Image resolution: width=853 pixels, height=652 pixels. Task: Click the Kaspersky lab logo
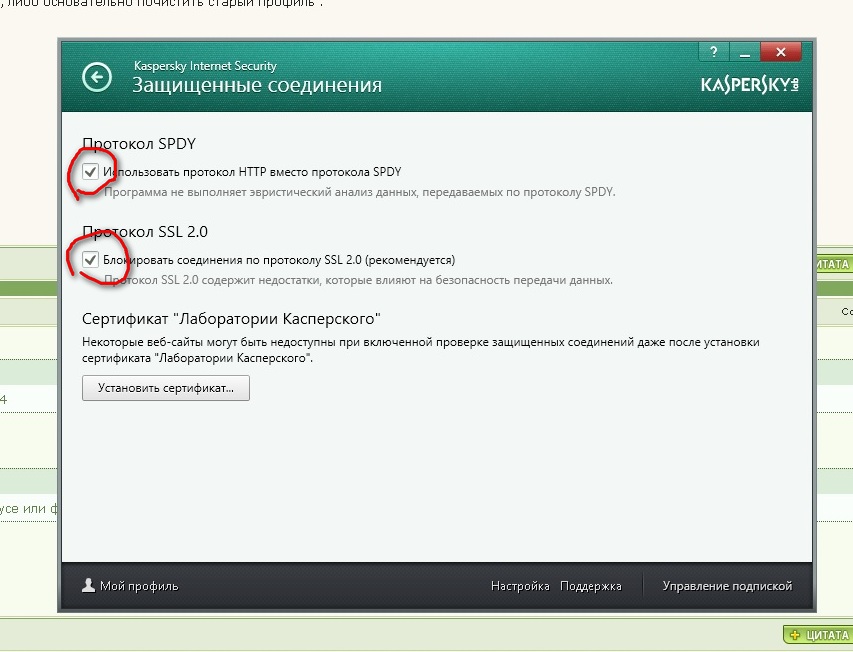(x=750, y=84)
